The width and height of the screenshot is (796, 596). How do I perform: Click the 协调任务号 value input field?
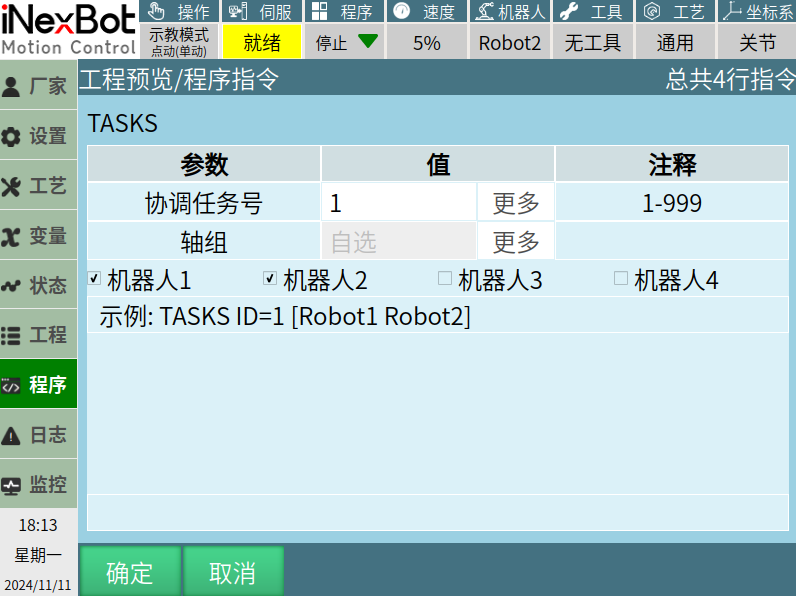point(399,203)
